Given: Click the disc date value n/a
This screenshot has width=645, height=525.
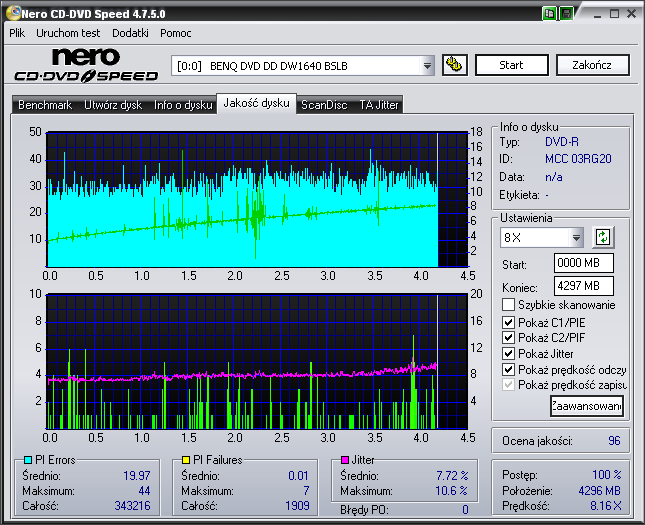Looking at the screenshot, I should point(554,177).
